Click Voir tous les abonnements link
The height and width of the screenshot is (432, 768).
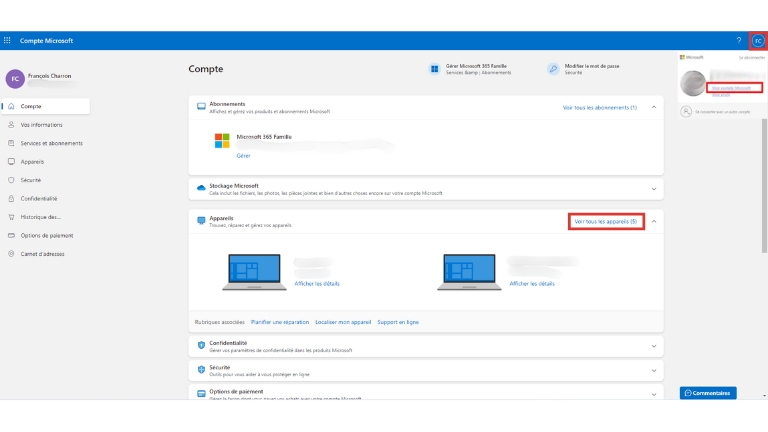(599, 107)
